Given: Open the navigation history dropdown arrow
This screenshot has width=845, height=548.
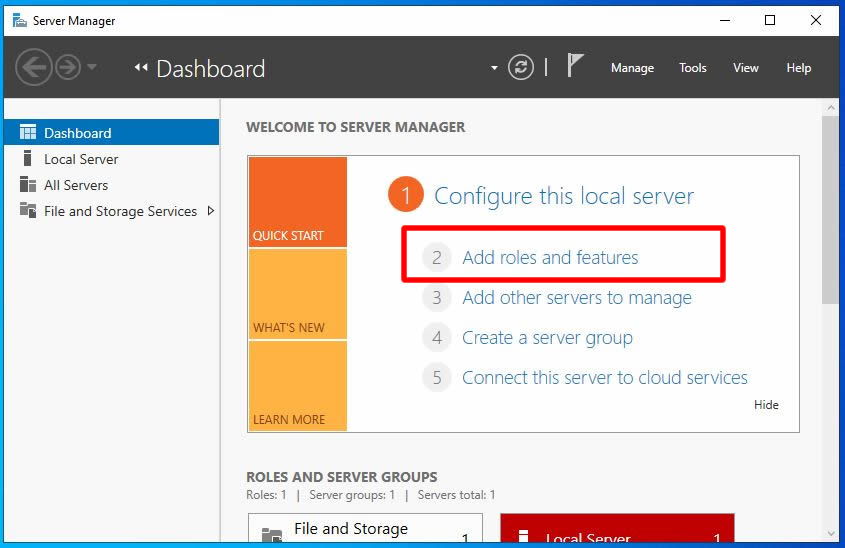Looking at the screenshot, I should tap(92, 67).
